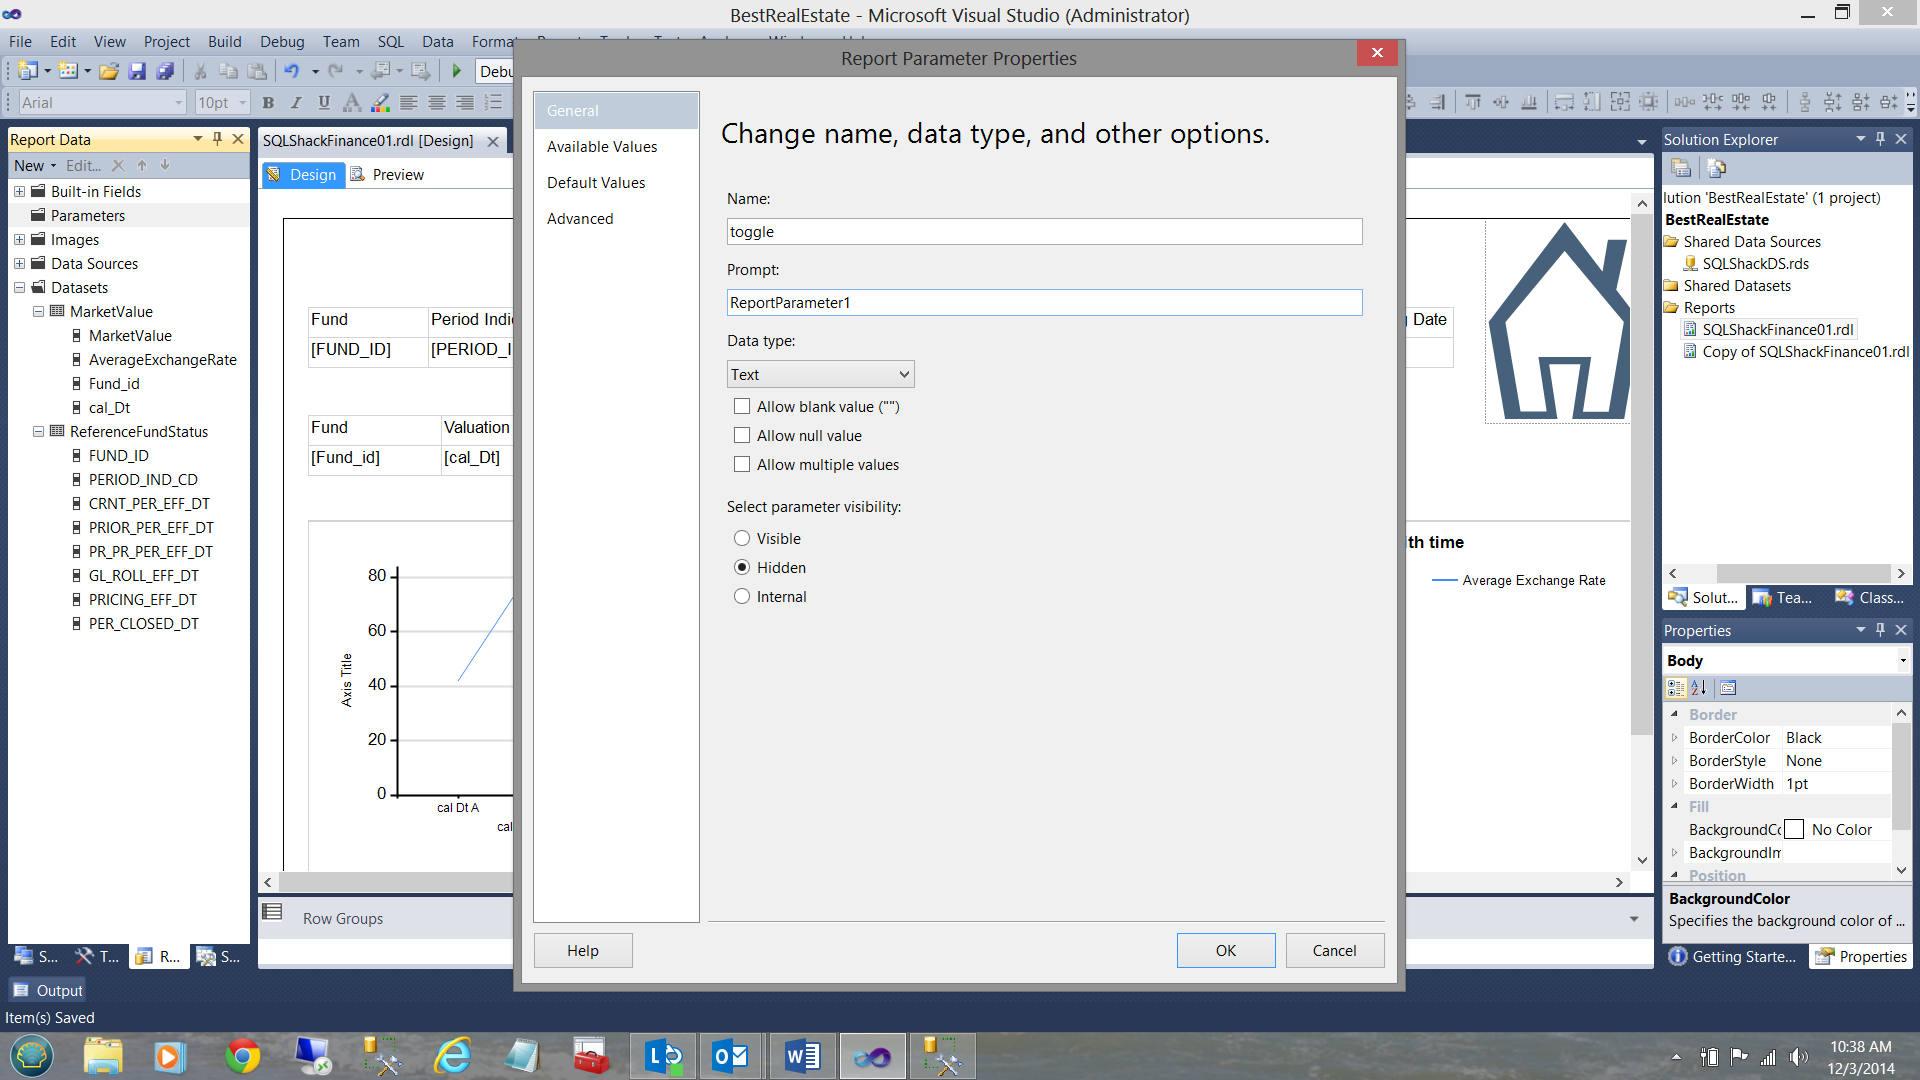The height and width of the screenshot is (1080, 1920).
Task: Open the Build menu
Action: tap(224, 41)
